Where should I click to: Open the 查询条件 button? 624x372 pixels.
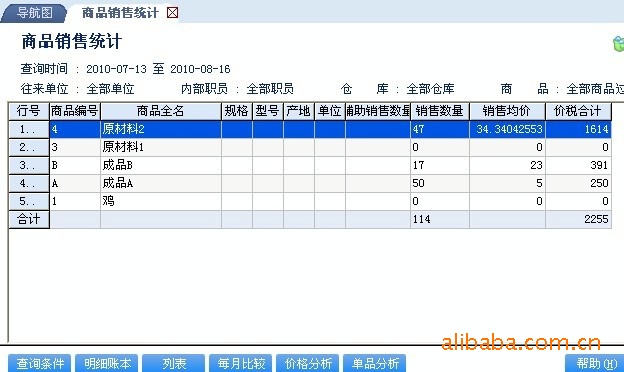[40, 363]
